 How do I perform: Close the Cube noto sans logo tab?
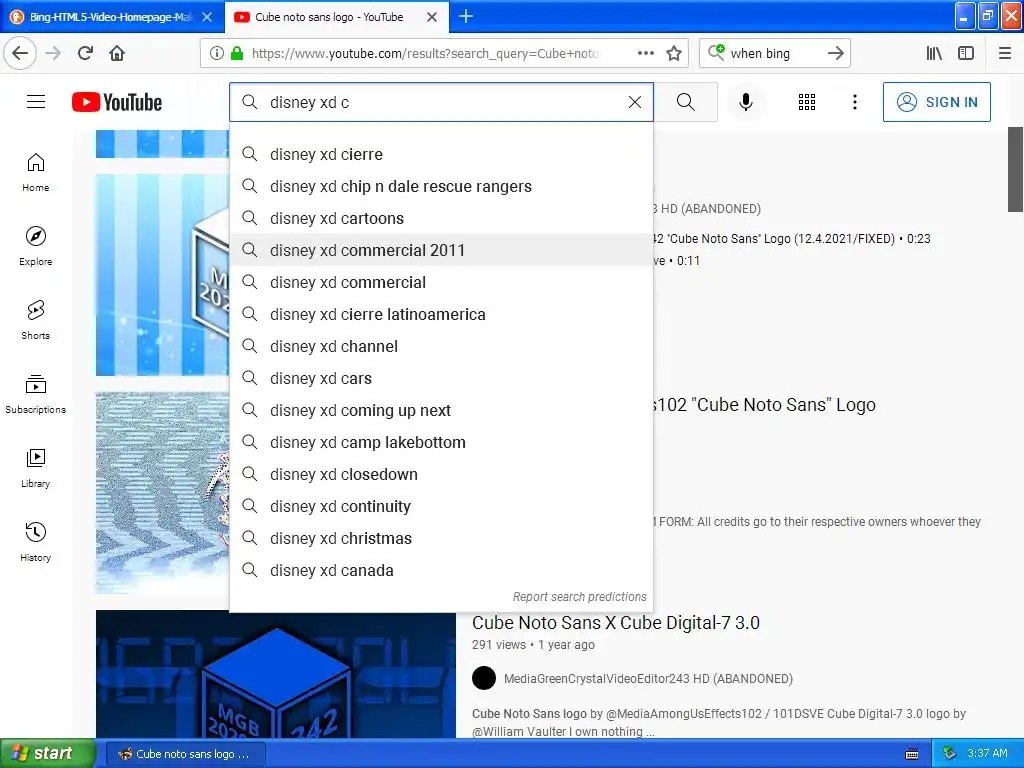pos(432,17)
